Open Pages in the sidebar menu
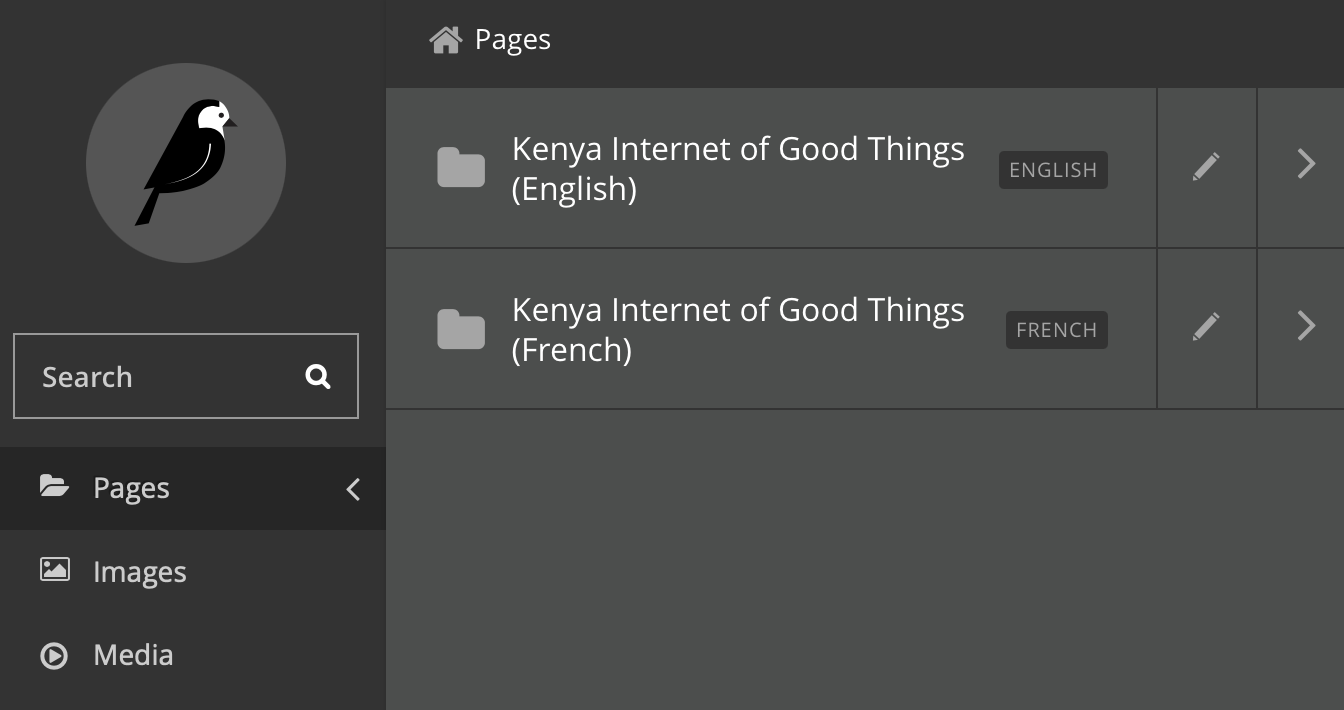This screenshot has width=1344, height=710. click(x=193, y=488)
